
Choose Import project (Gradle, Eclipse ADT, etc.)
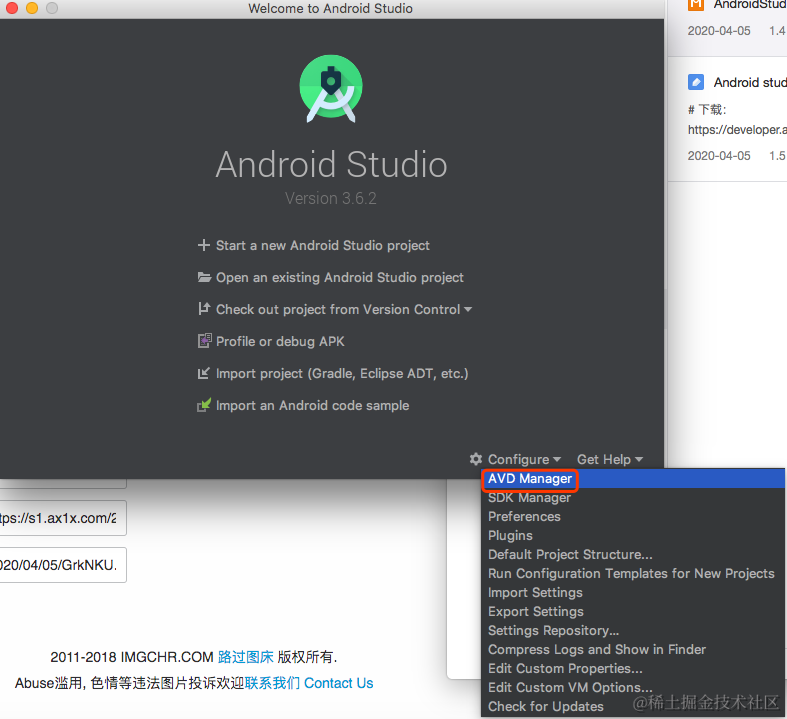[342, 374]
